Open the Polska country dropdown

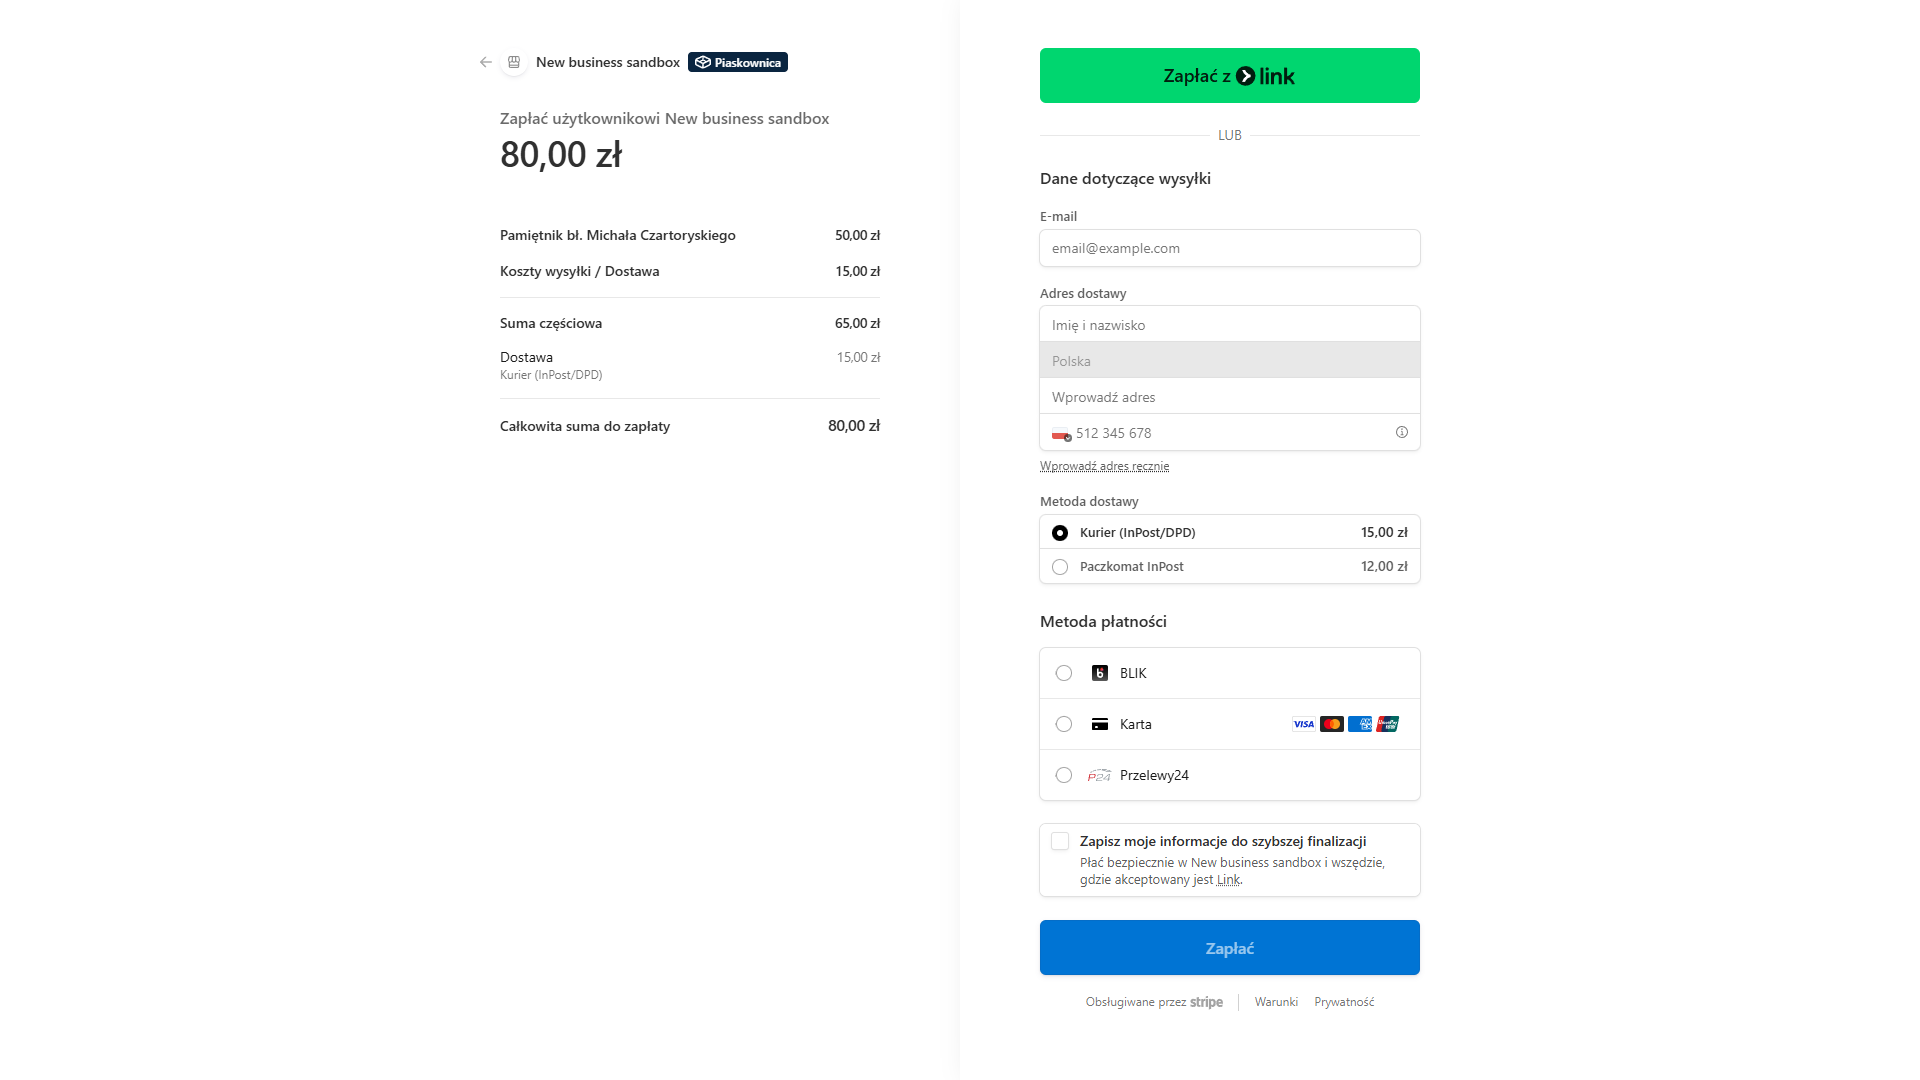pos(1229,361)
